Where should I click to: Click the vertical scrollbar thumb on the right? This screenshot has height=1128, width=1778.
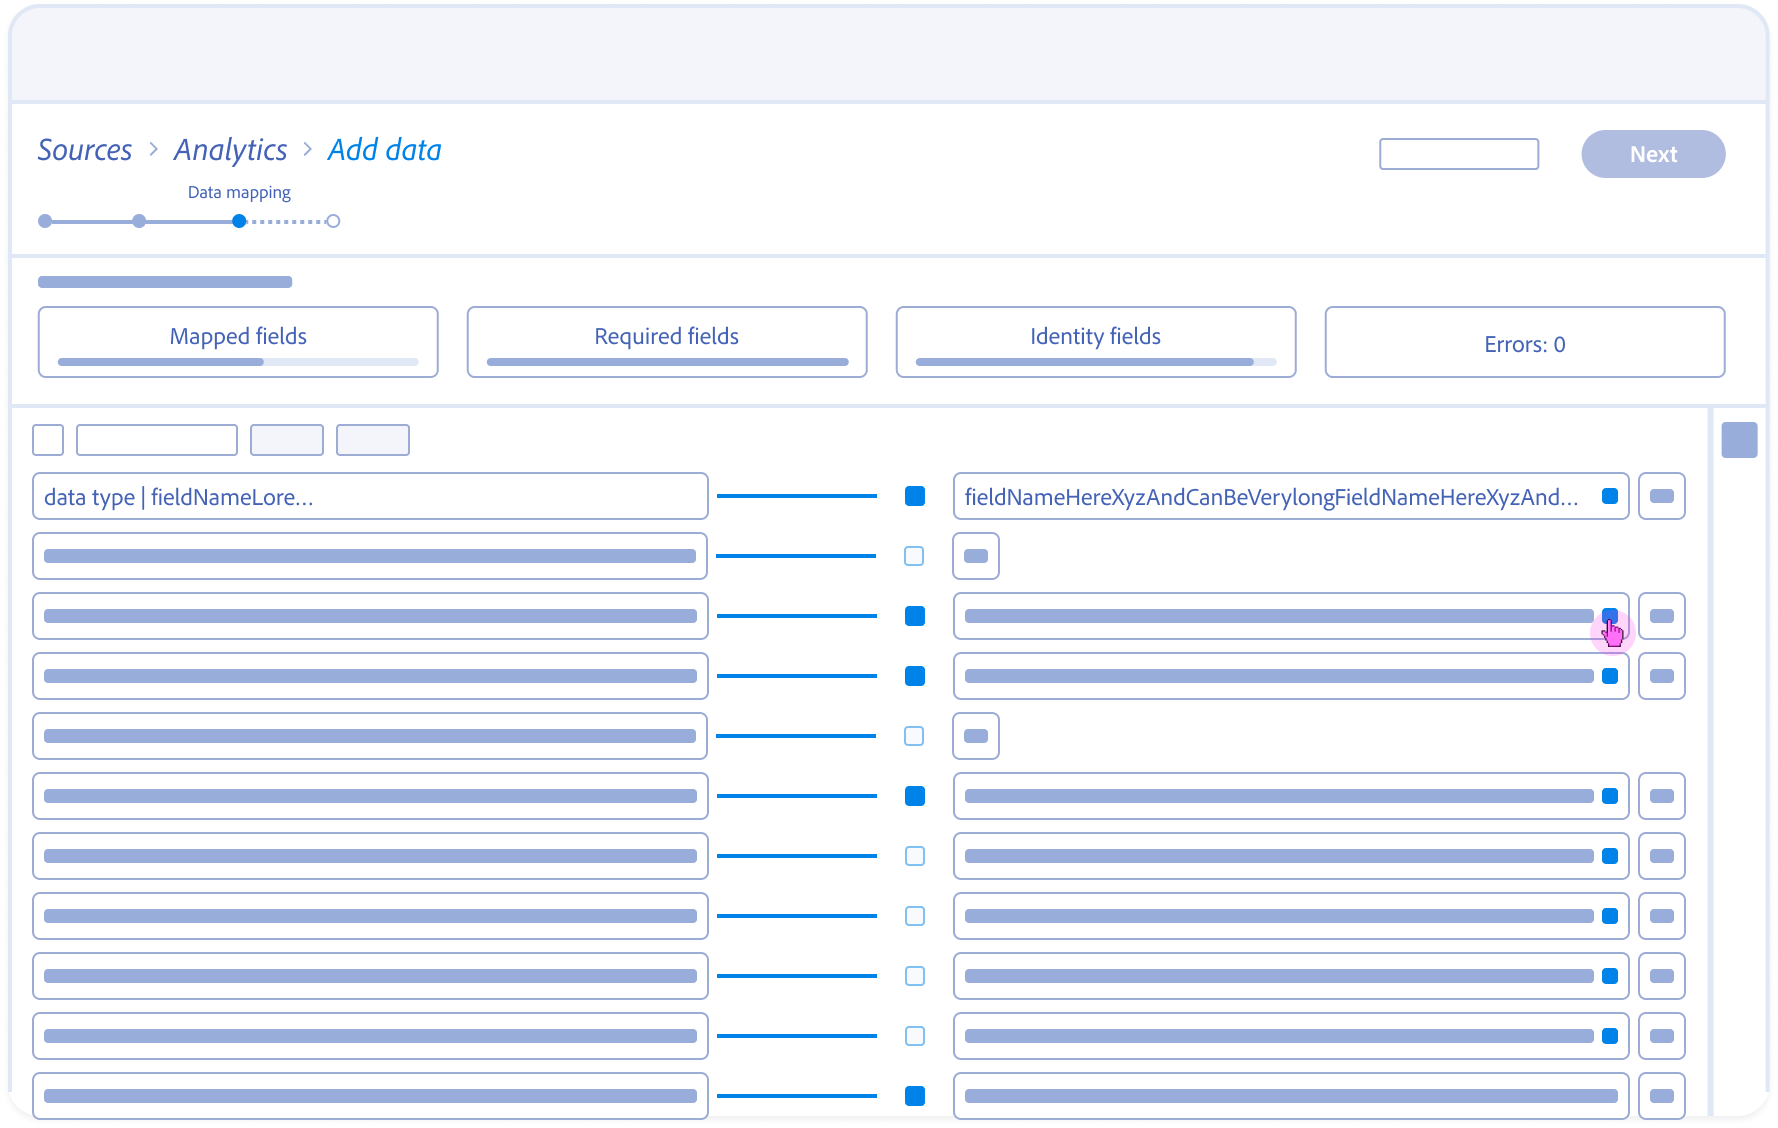(x=1738, y=440)
